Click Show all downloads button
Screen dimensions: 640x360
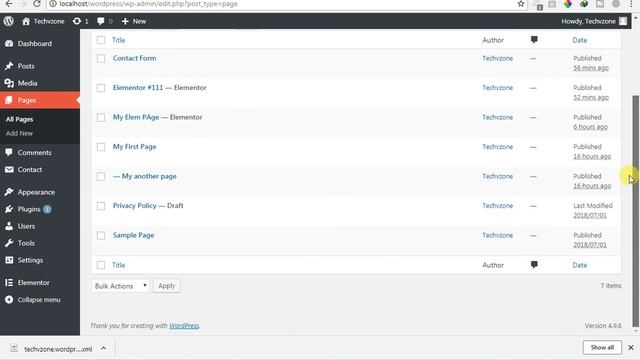pyautogui.click(x=602, y=347)
